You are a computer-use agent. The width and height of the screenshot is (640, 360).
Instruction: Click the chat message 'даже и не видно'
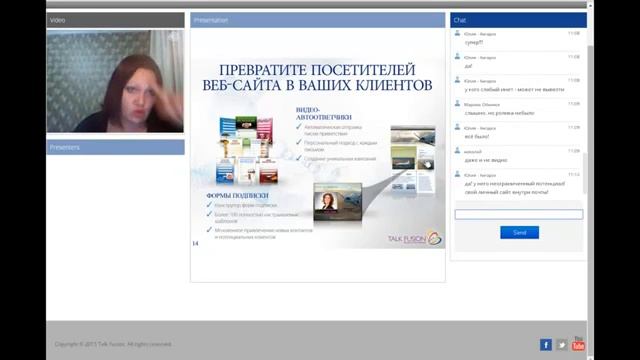486,160
